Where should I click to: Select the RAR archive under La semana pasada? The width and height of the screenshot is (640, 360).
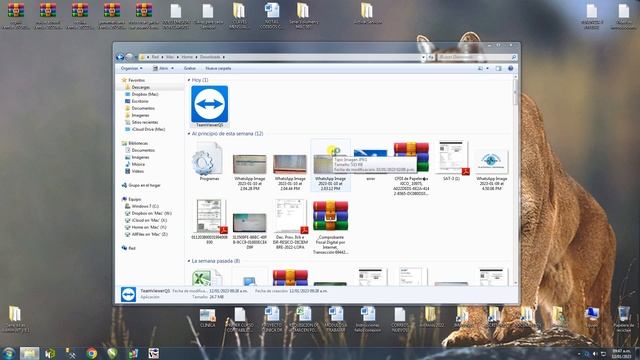coord(290,278)
